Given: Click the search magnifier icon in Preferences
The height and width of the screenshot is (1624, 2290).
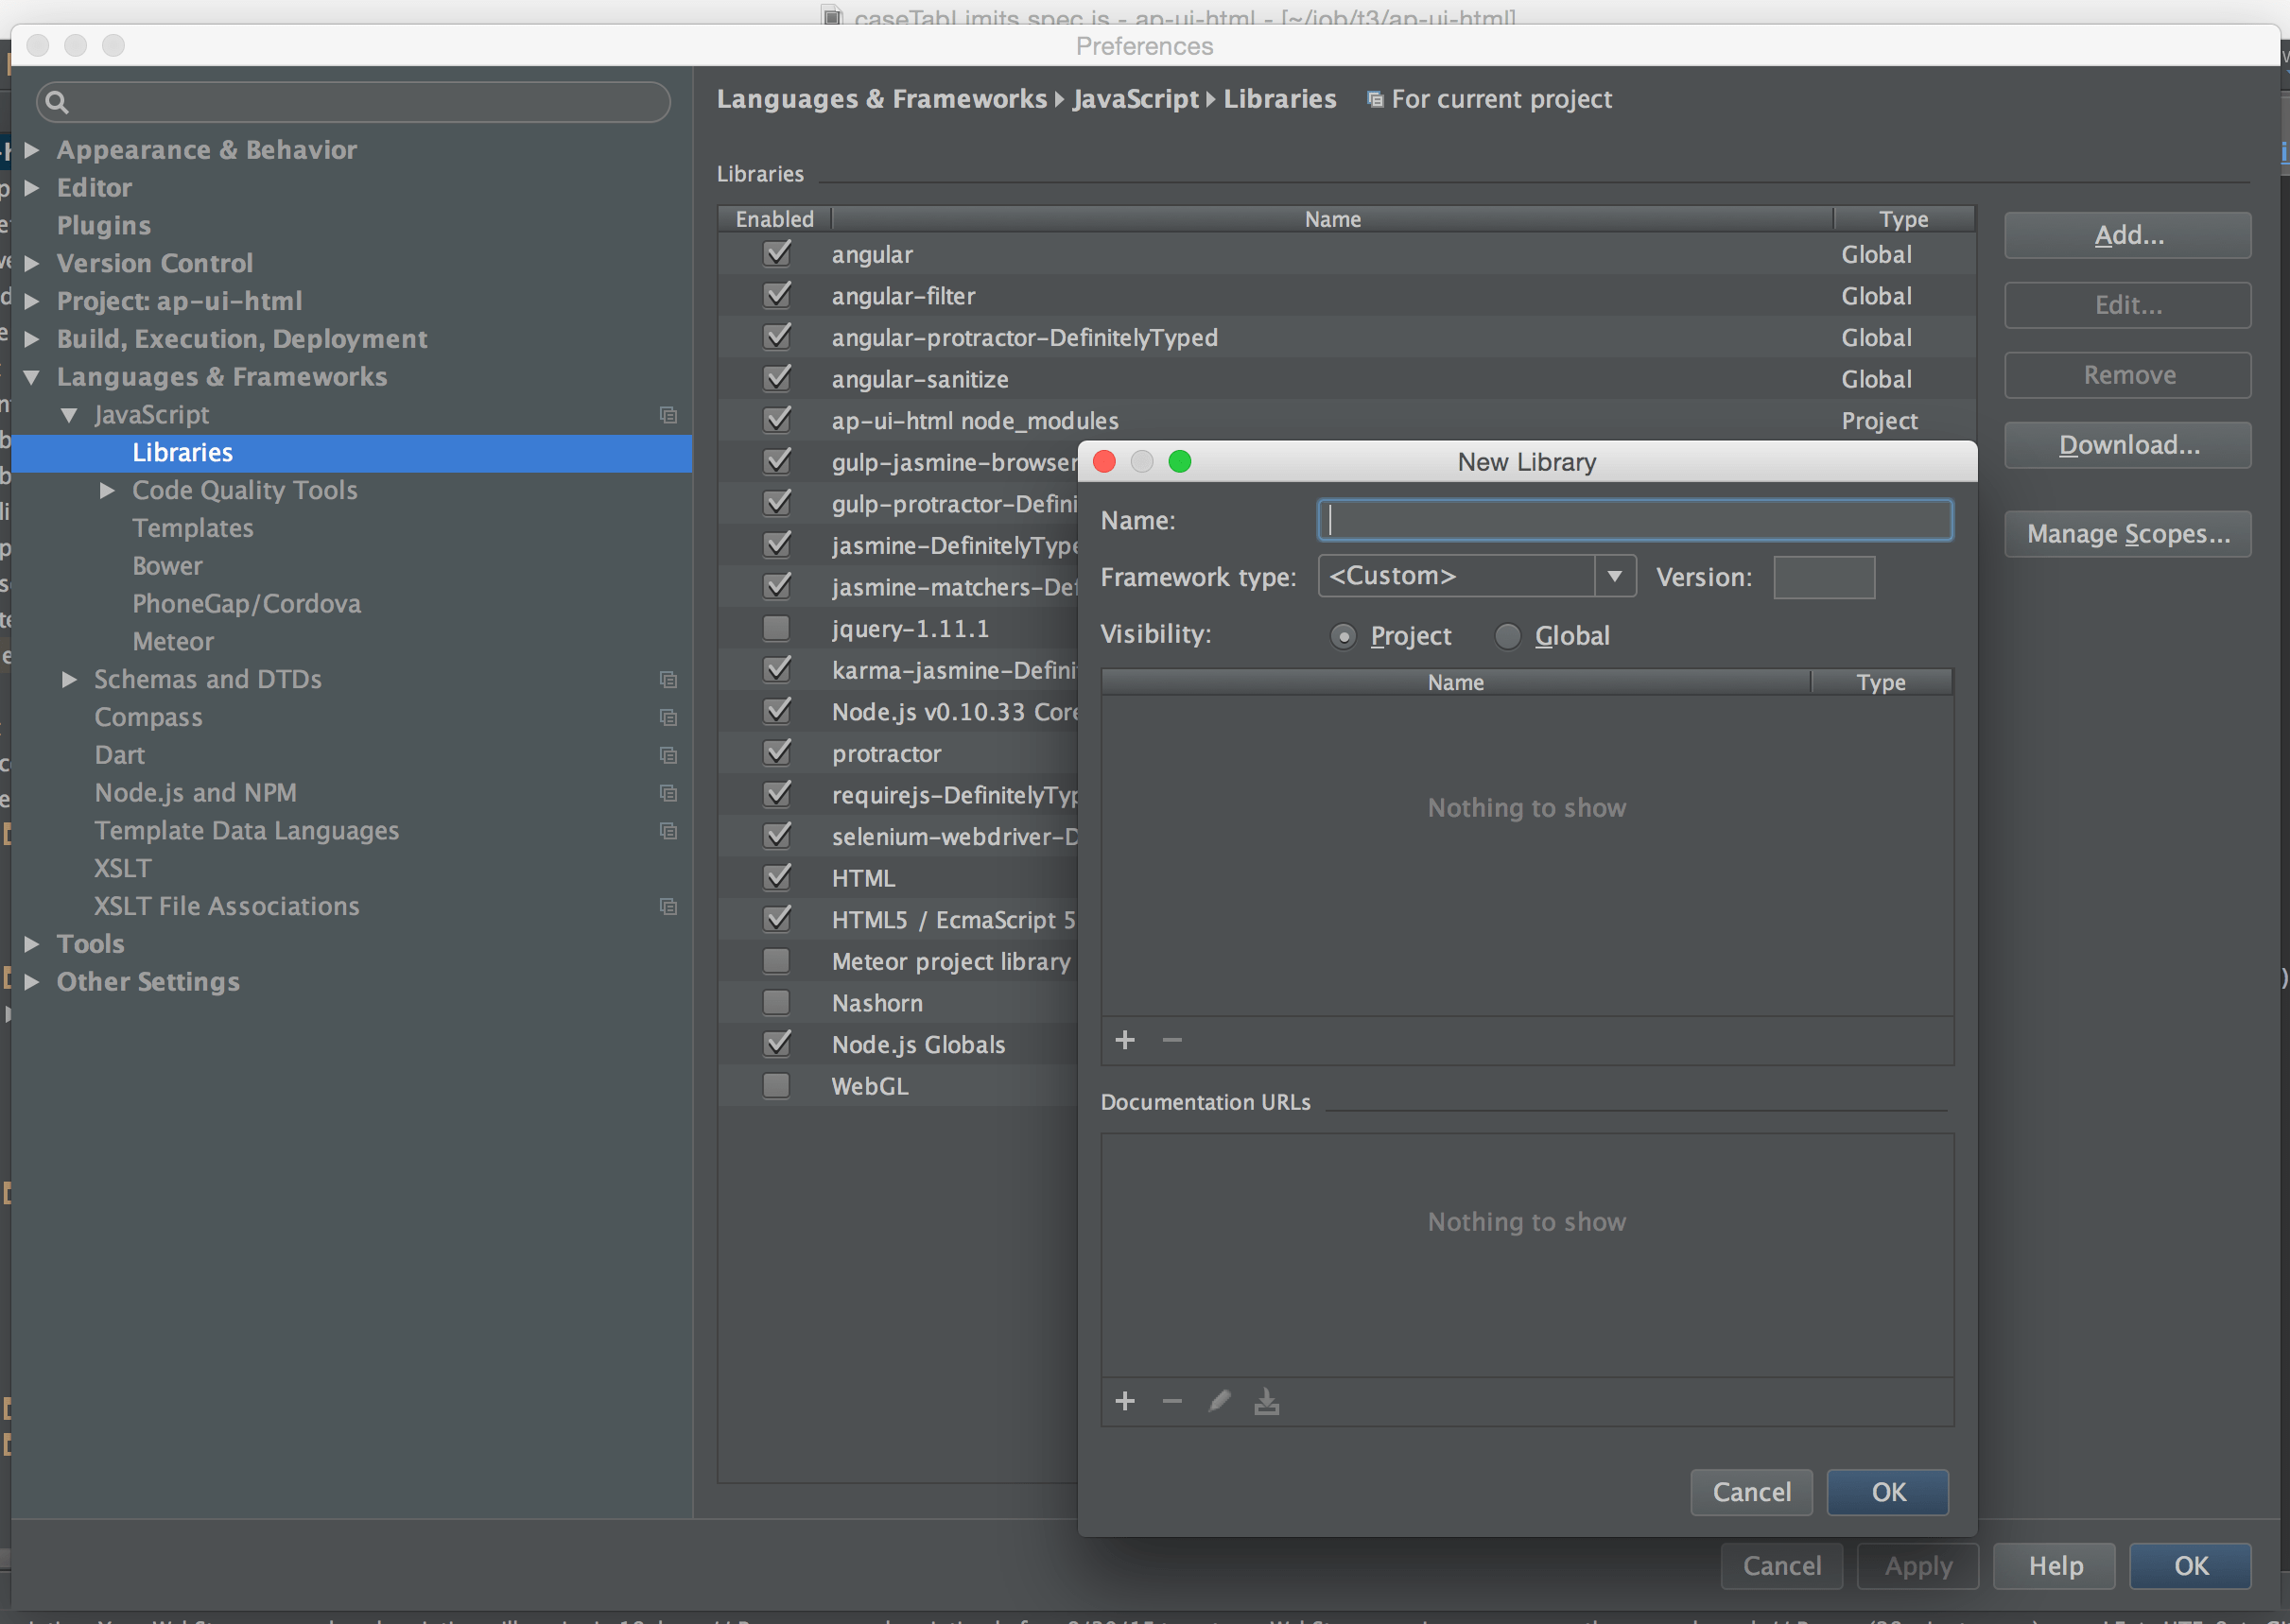Looking at the screenshot, I should click(x=57, y=102).
